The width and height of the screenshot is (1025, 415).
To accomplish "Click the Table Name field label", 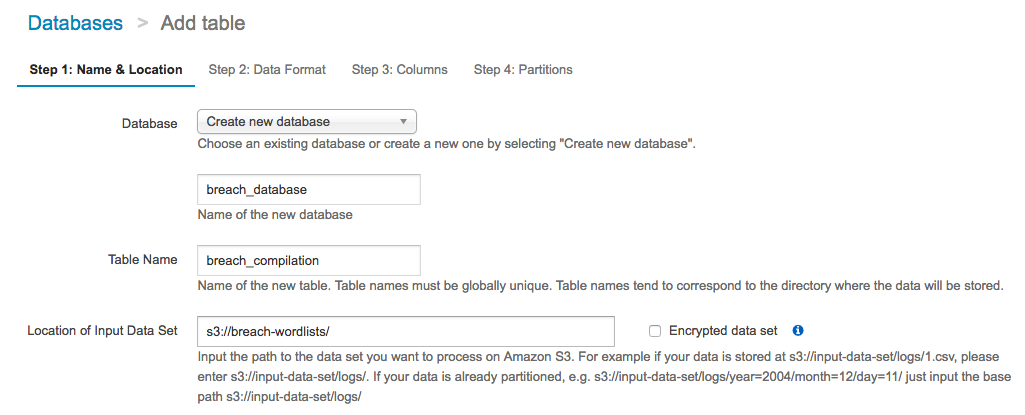I will tap(142, 260).
